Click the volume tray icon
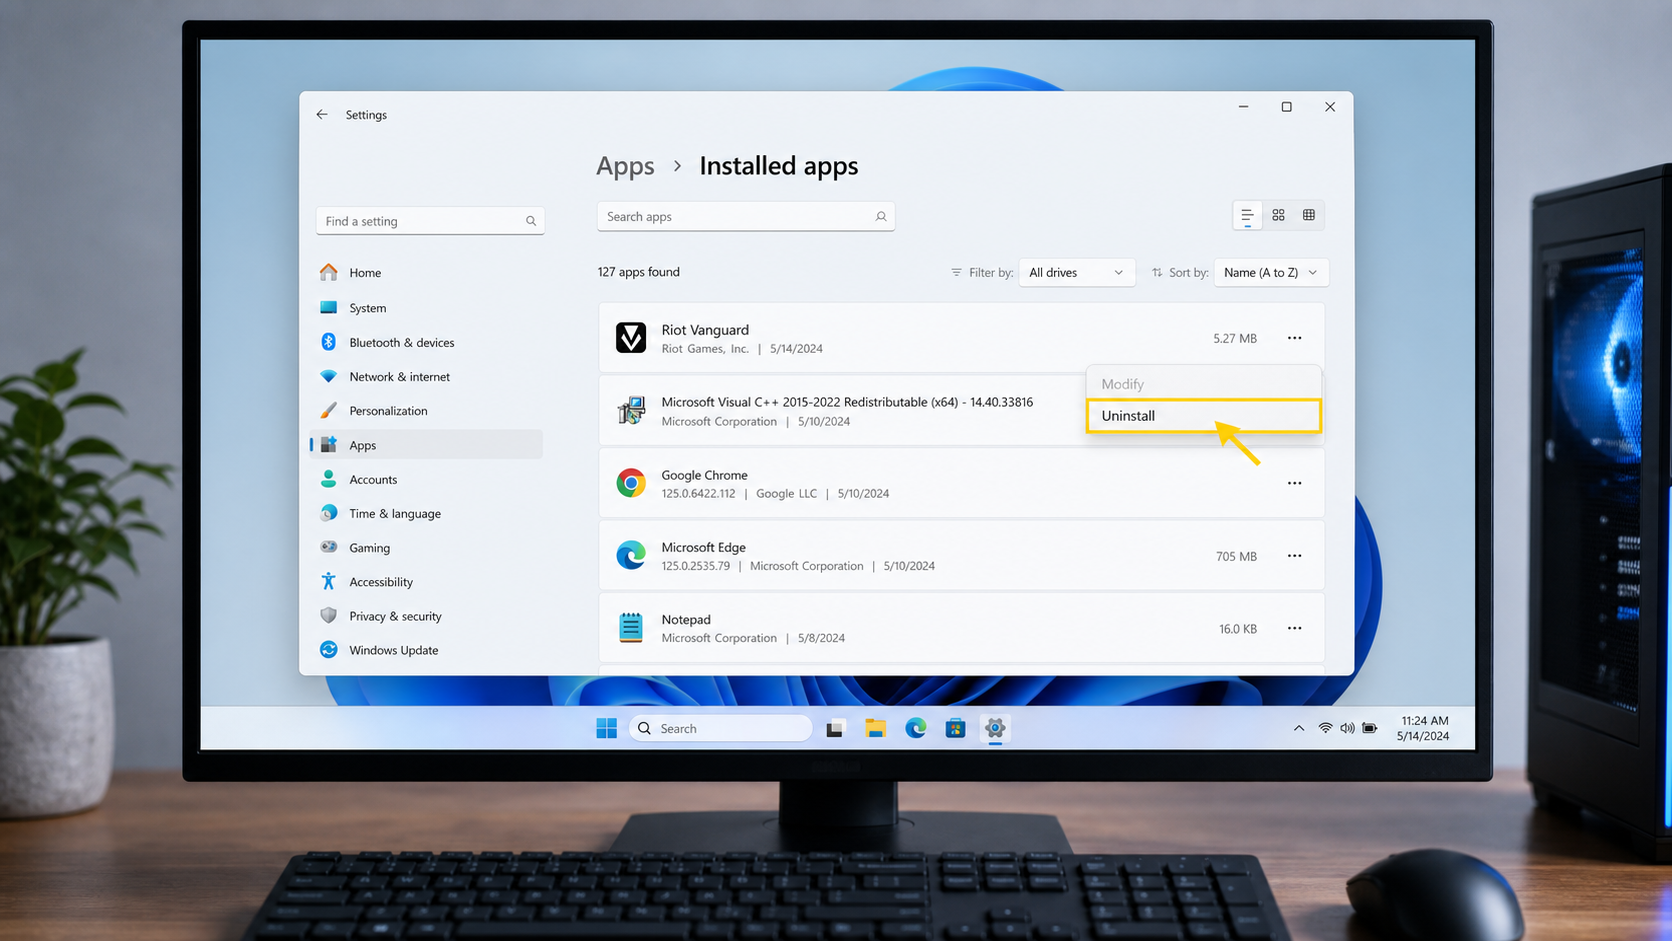The image size is (1672, 941). (1347, 728)
